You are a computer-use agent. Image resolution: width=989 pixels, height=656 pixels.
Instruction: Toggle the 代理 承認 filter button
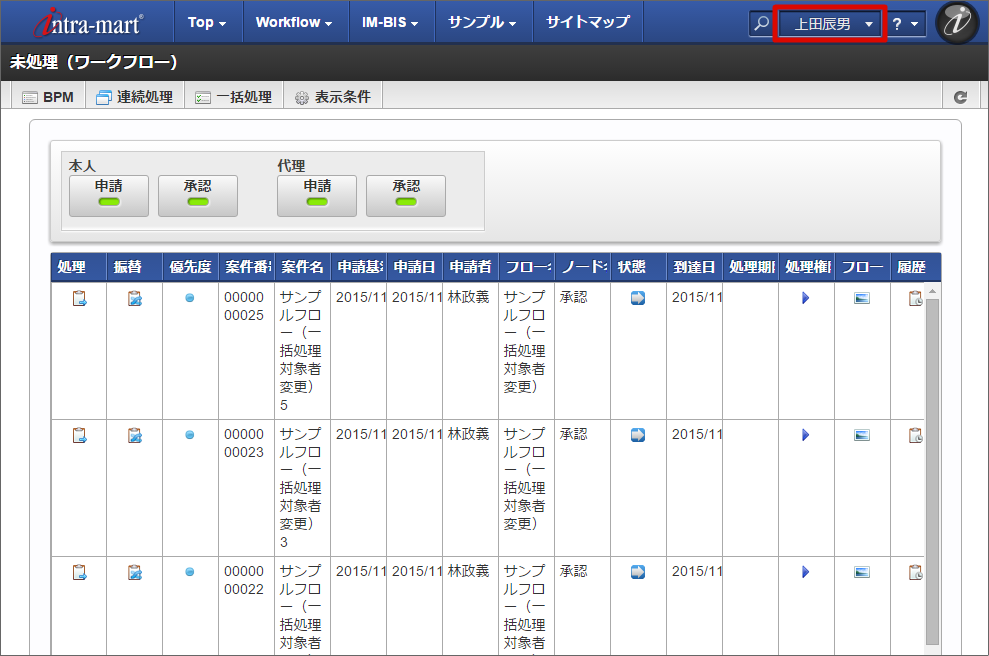(405, 195)
